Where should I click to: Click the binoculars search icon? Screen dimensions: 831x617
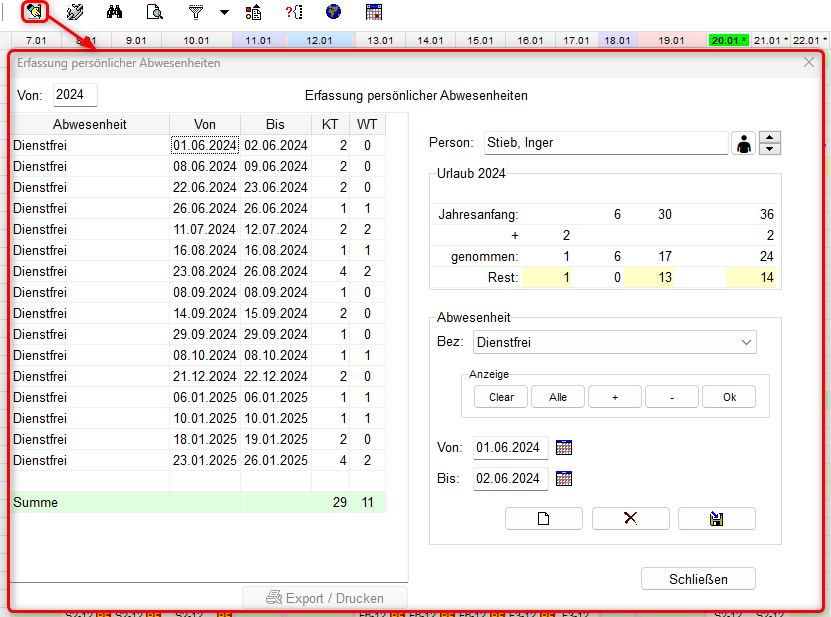point(114,13)
